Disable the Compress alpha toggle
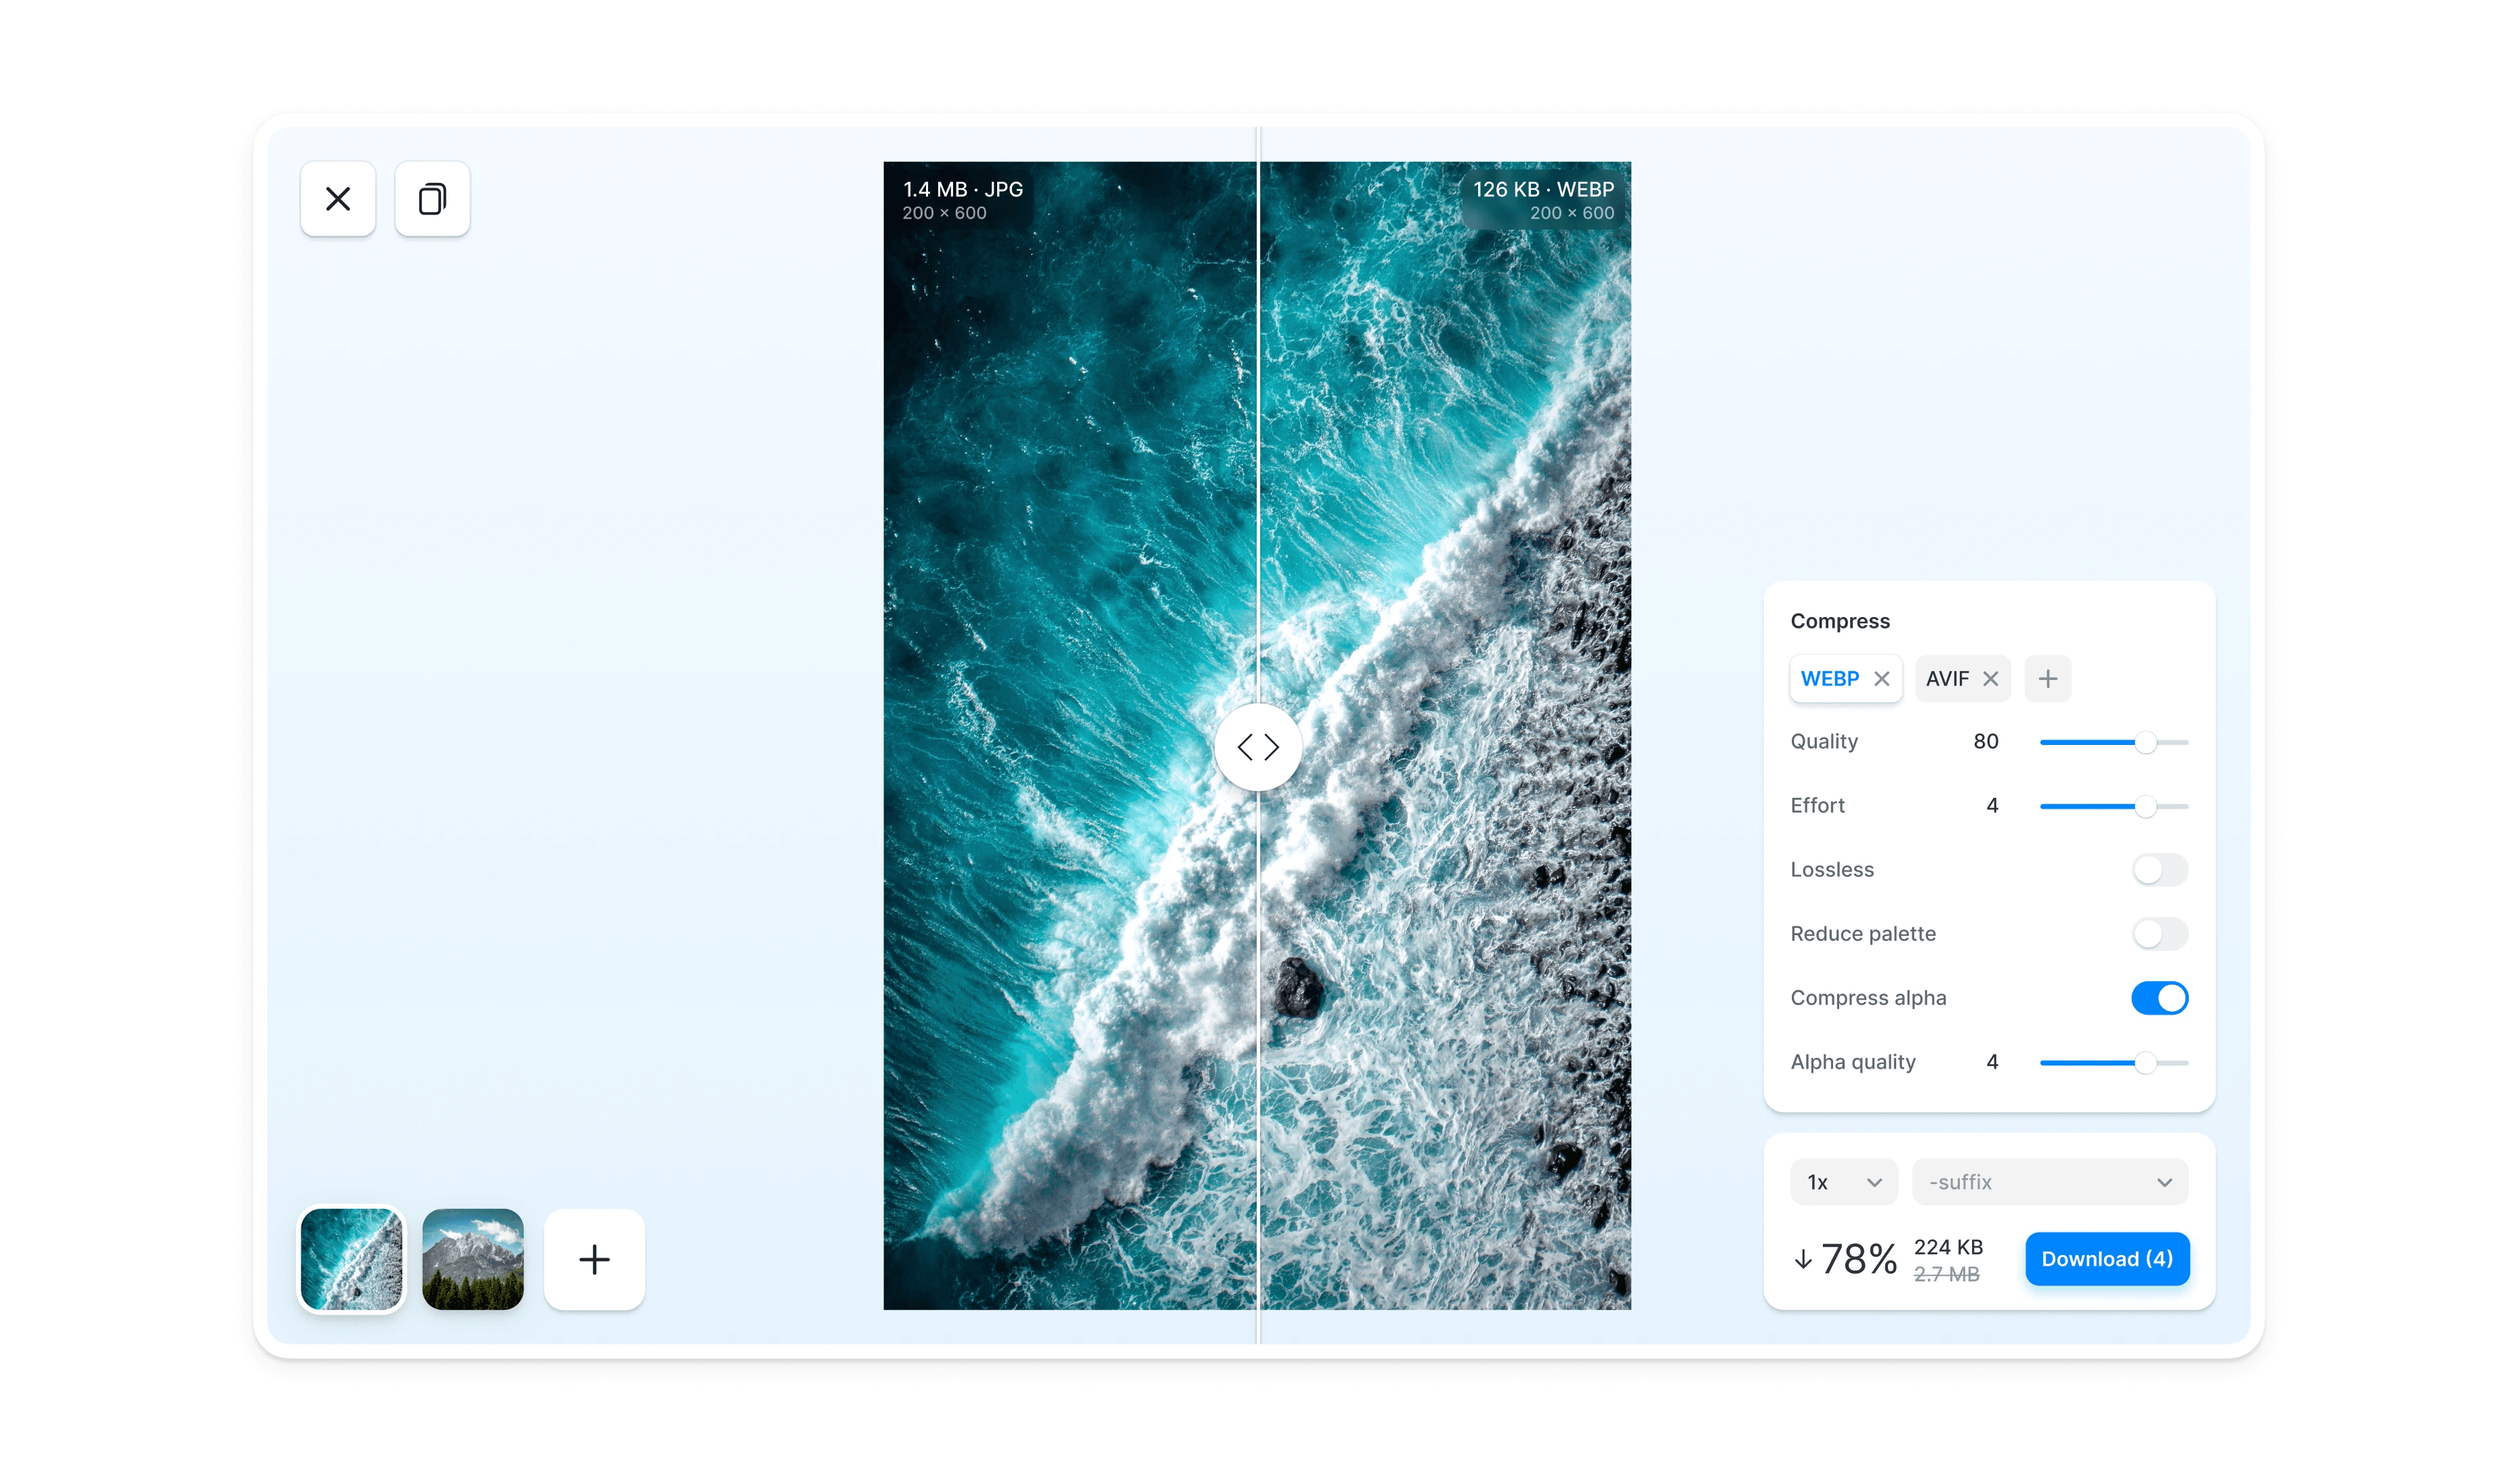This screenshot has height=1471, width=2520. click(x=2159, y=998)
